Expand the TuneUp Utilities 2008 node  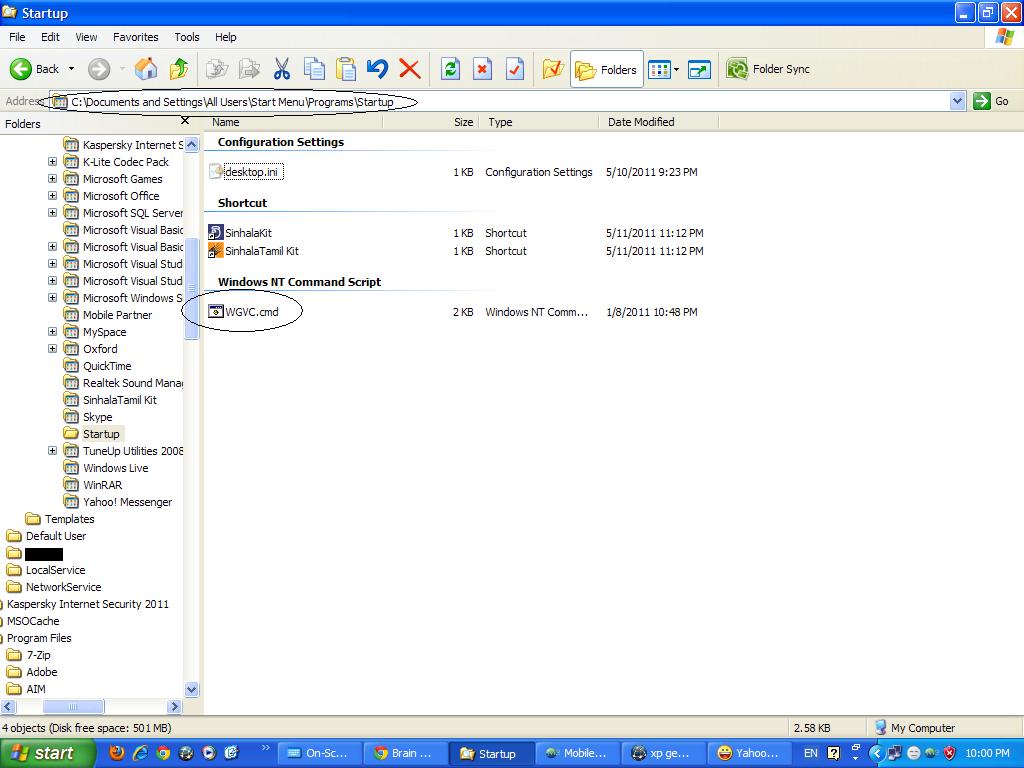52,451
